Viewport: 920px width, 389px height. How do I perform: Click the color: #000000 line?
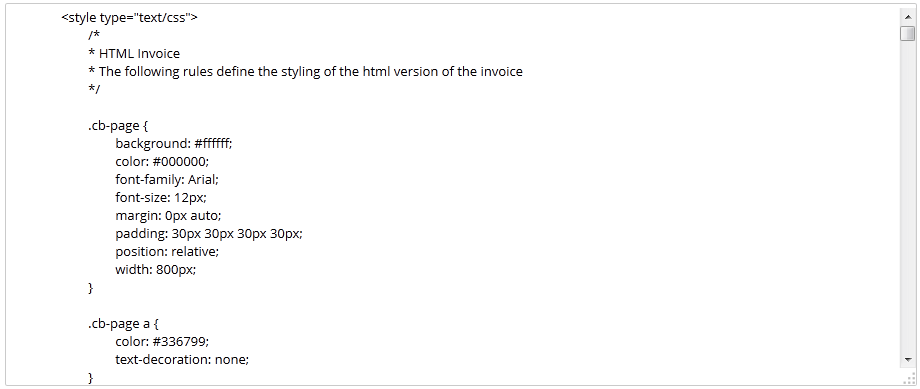pyautogui.click(x=162, y=161)
